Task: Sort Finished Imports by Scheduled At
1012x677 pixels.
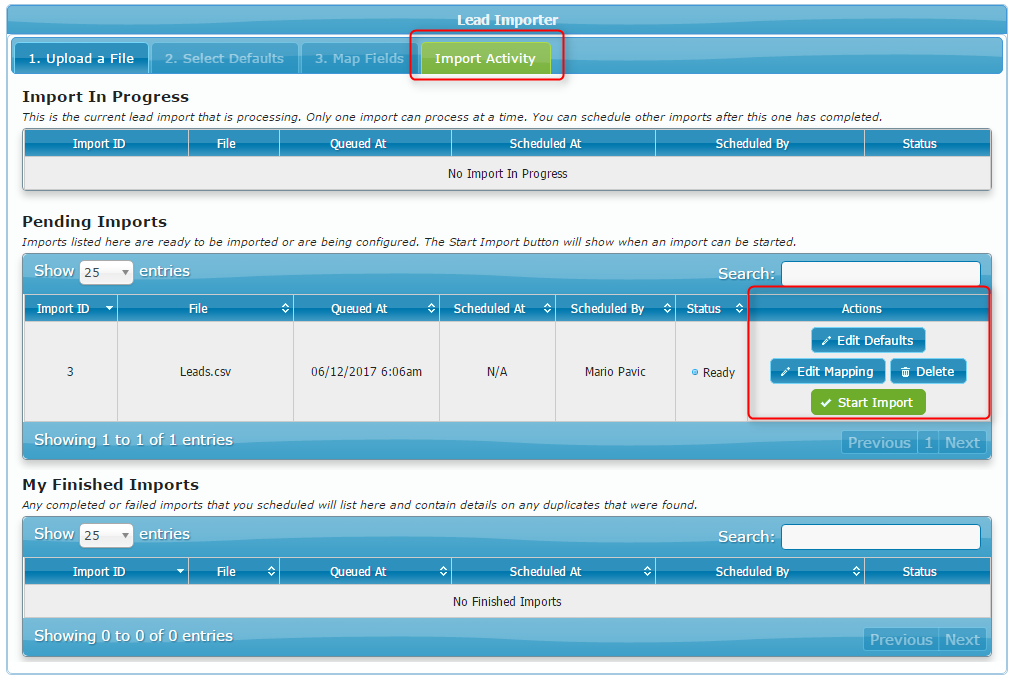Action: [x=553, y=571]
